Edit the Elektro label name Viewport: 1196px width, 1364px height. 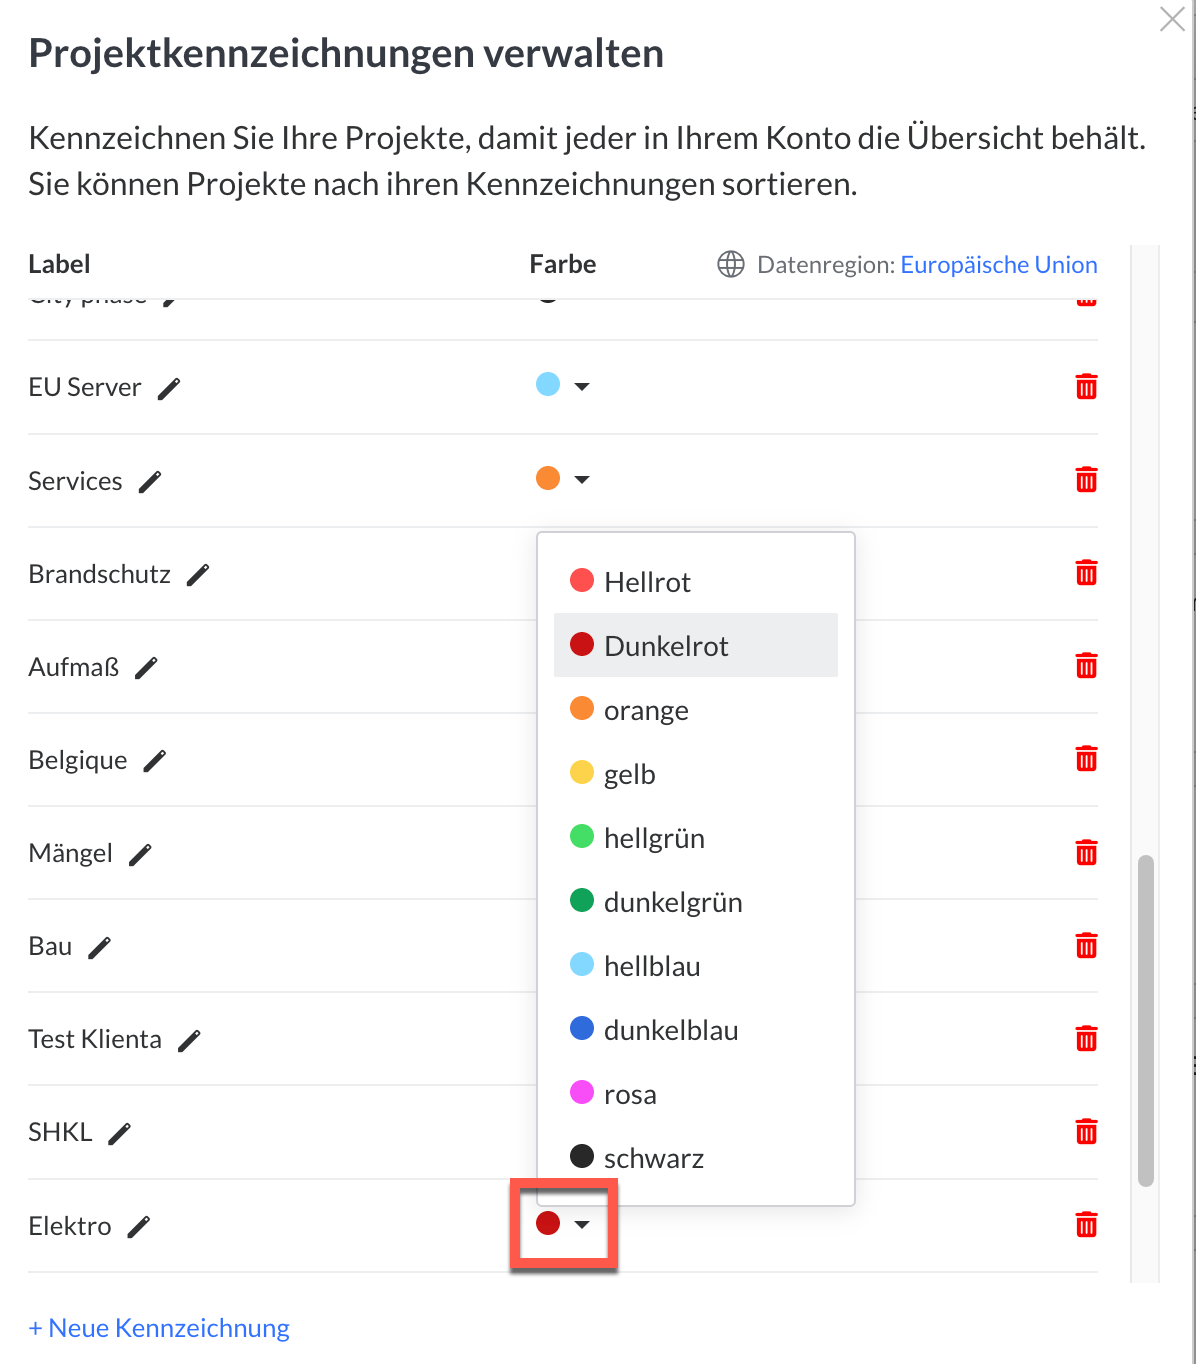coord(139,1227)
